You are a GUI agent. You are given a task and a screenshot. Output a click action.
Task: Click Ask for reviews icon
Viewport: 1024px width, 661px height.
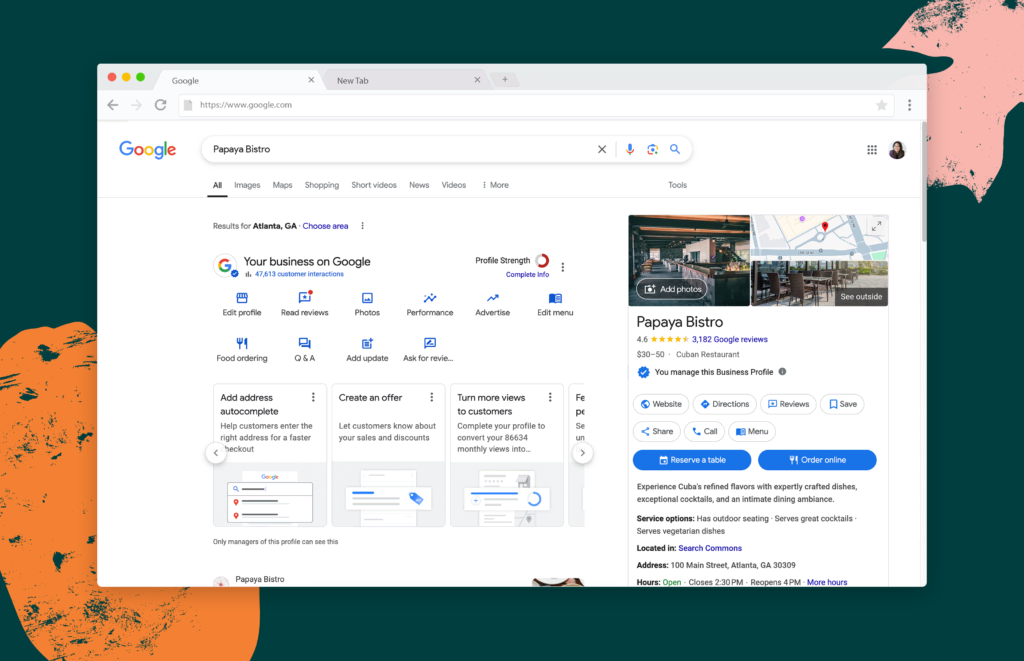click(x=430, y=343)
